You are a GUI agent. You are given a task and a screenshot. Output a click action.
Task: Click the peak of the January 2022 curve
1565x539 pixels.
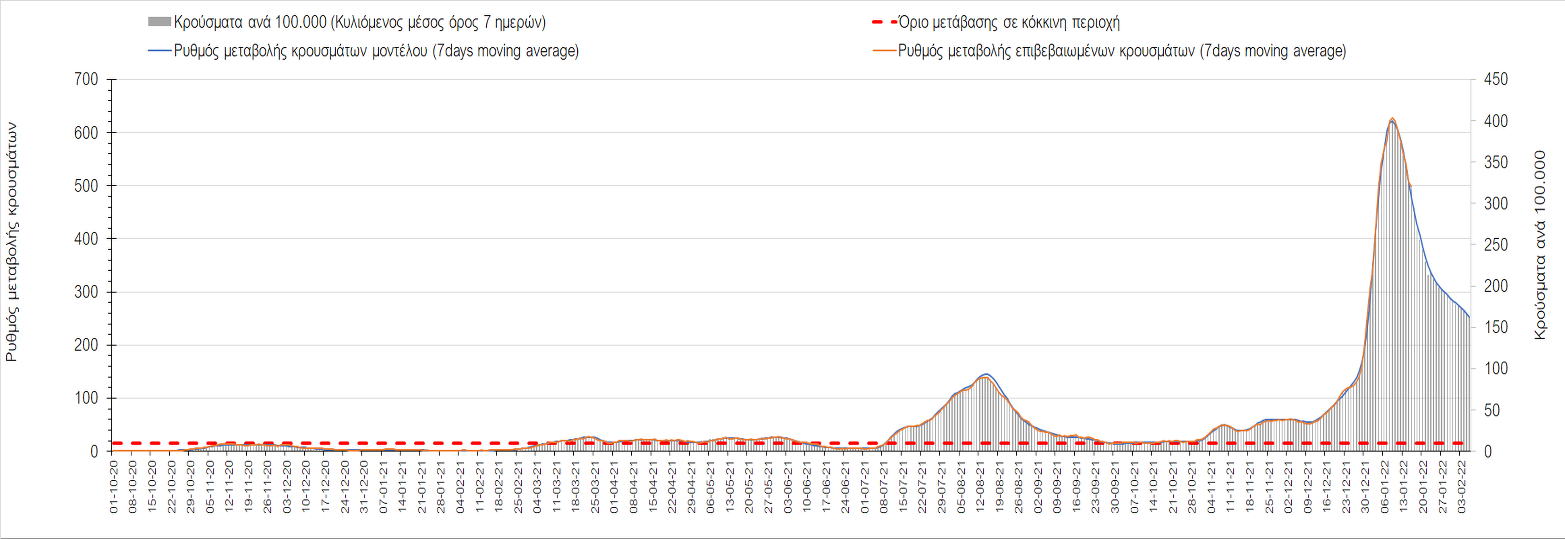[1392, 119]
